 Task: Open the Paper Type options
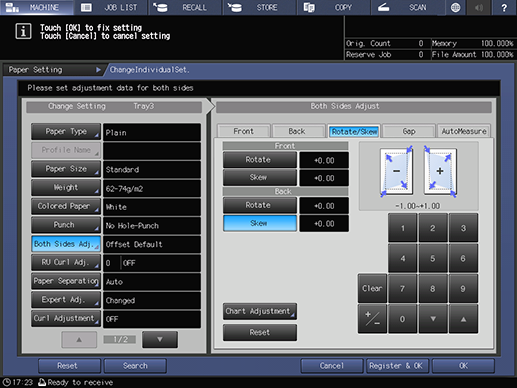(66, 132)
